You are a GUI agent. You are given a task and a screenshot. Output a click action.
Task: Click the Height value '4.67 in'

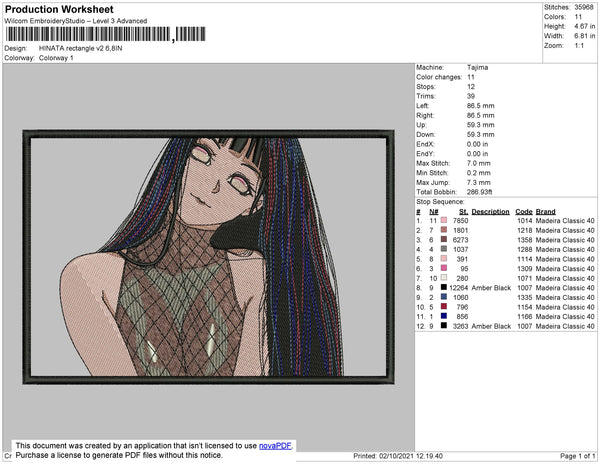(x=584, y=26)
